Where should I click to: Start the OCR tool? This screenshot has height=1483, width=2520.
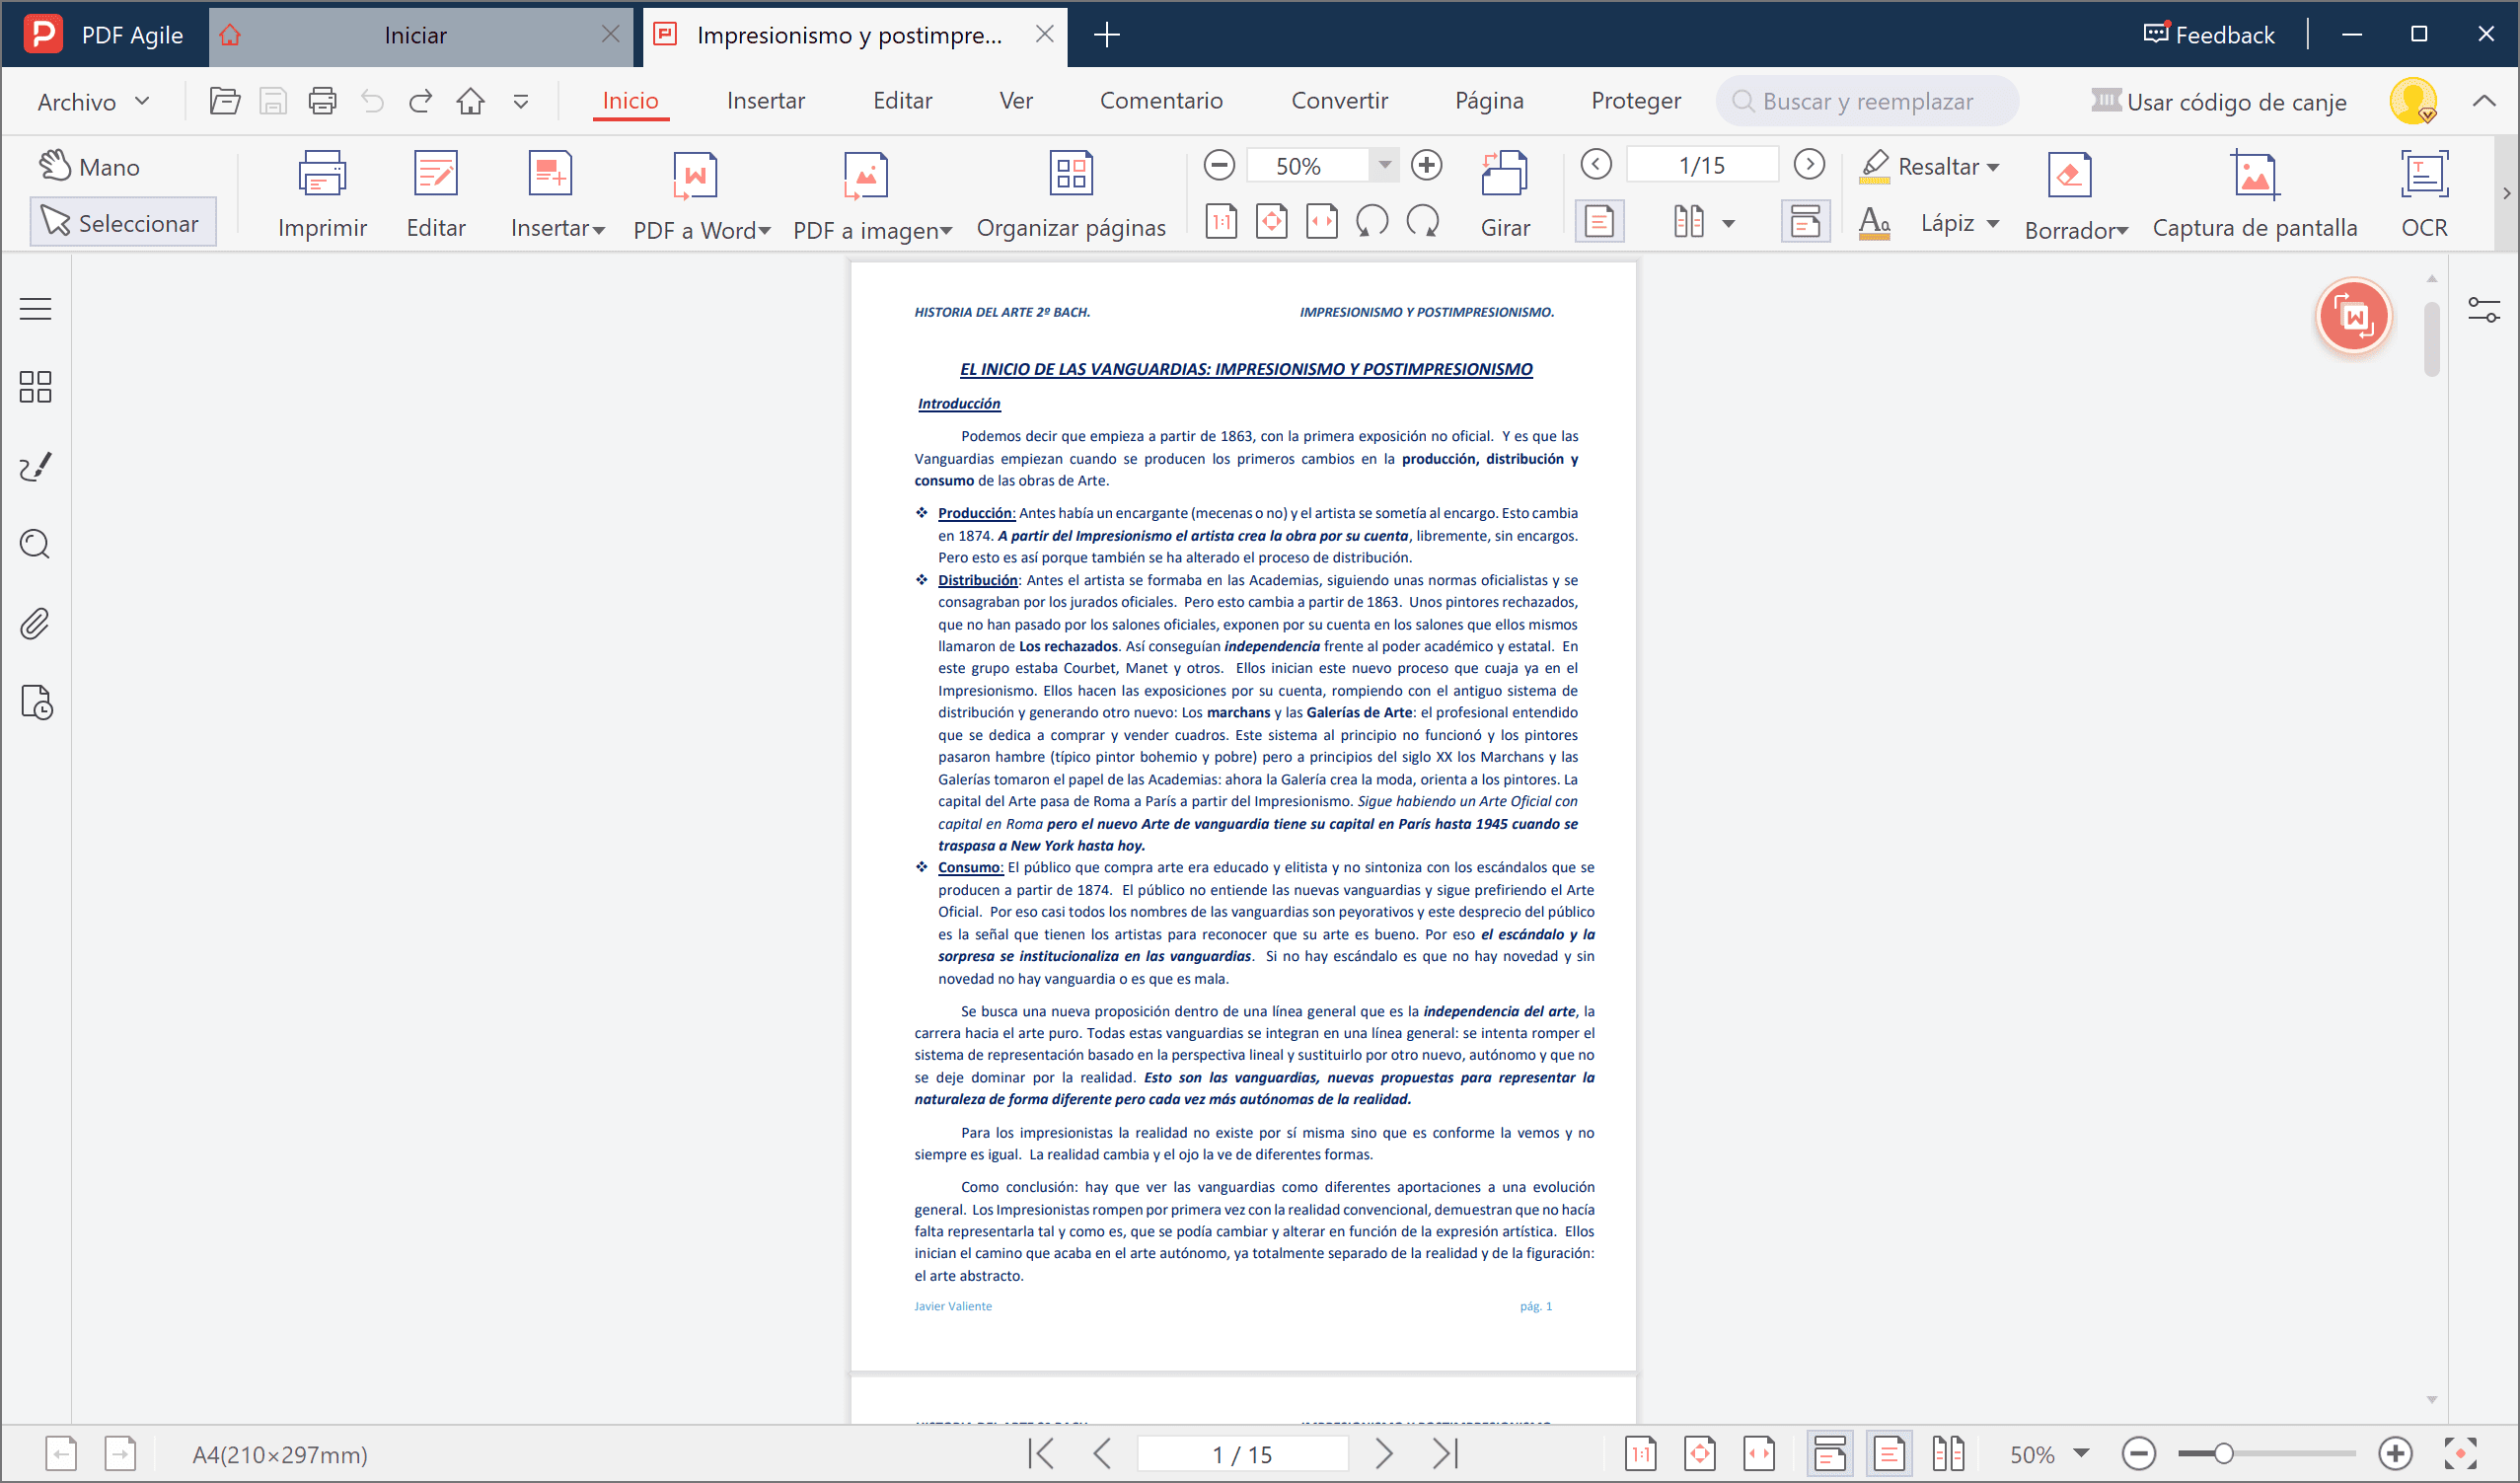click(x=2424, y=195)
